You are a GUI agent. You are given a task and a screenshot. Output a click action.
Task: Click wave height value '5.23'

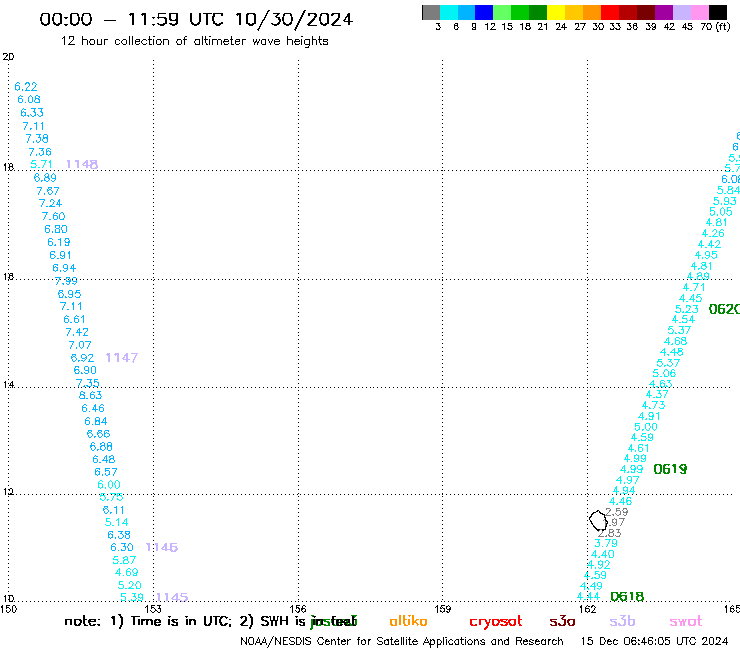click(687, 309)
